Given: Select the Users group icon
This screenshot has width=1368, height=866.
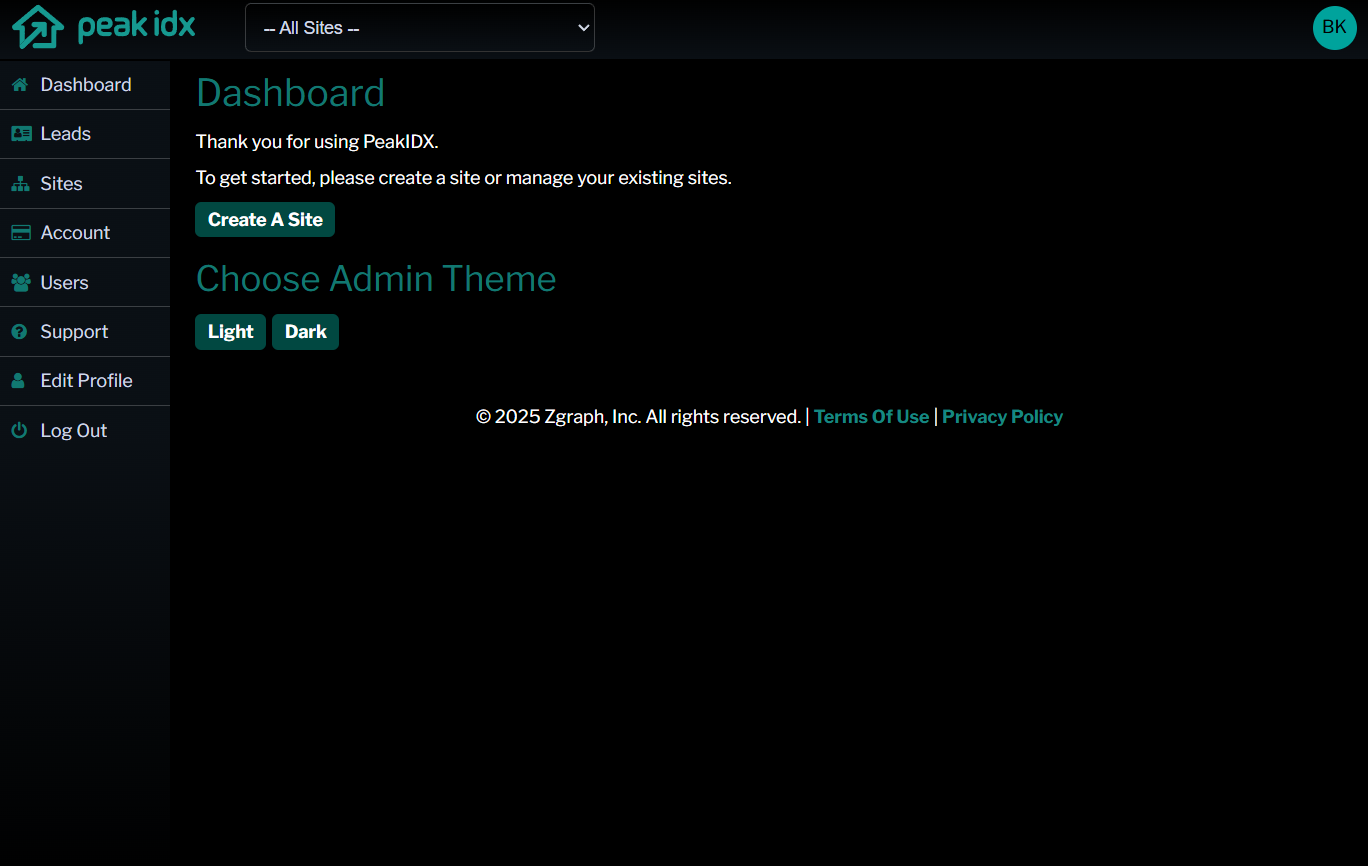Looking at the screenshot, I should 19,282.
